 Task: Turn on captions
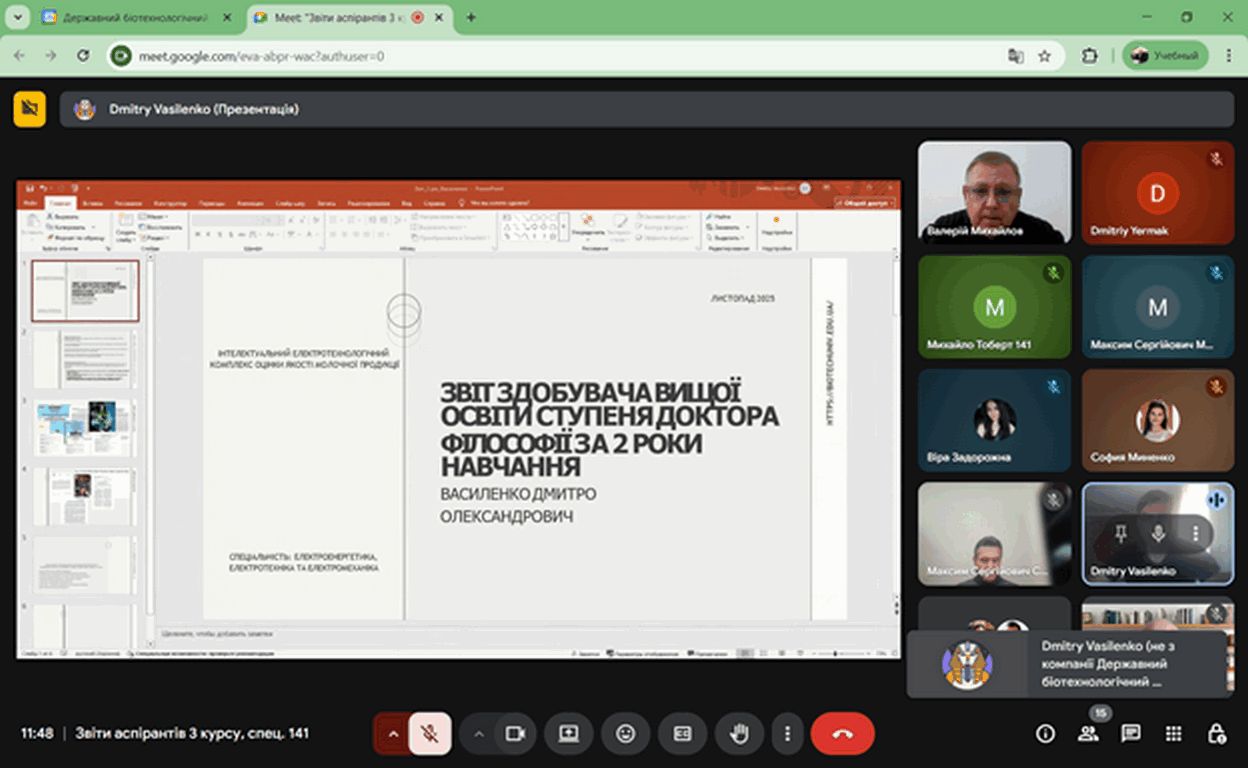[683, 734]
